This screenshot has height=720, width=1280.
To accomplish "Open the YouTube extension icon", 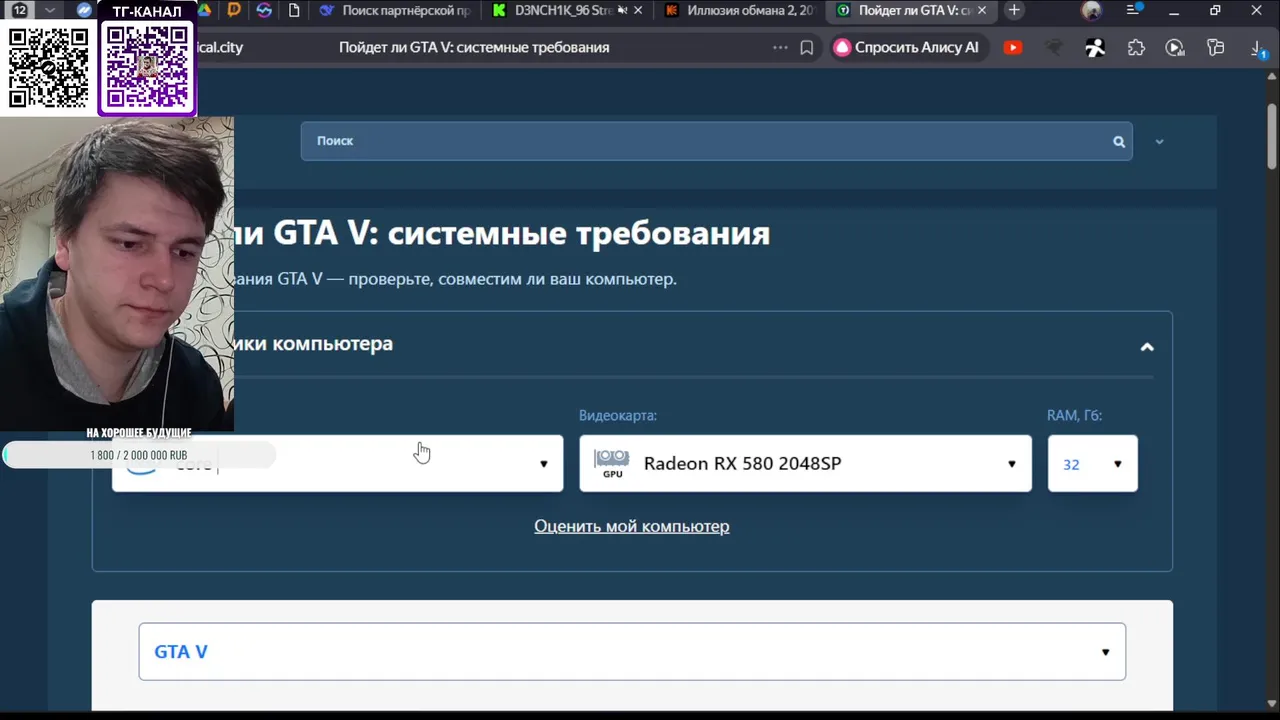I will point(1013,47).
